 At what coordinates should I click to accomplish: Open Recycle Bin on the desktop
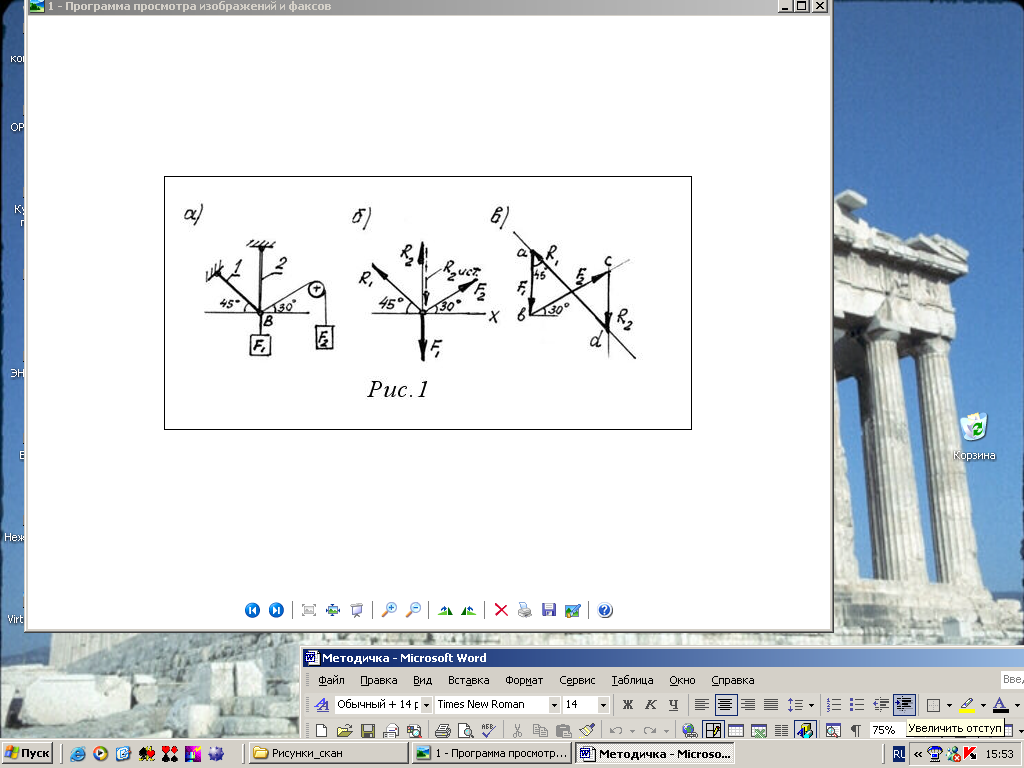tap(974, 436)
